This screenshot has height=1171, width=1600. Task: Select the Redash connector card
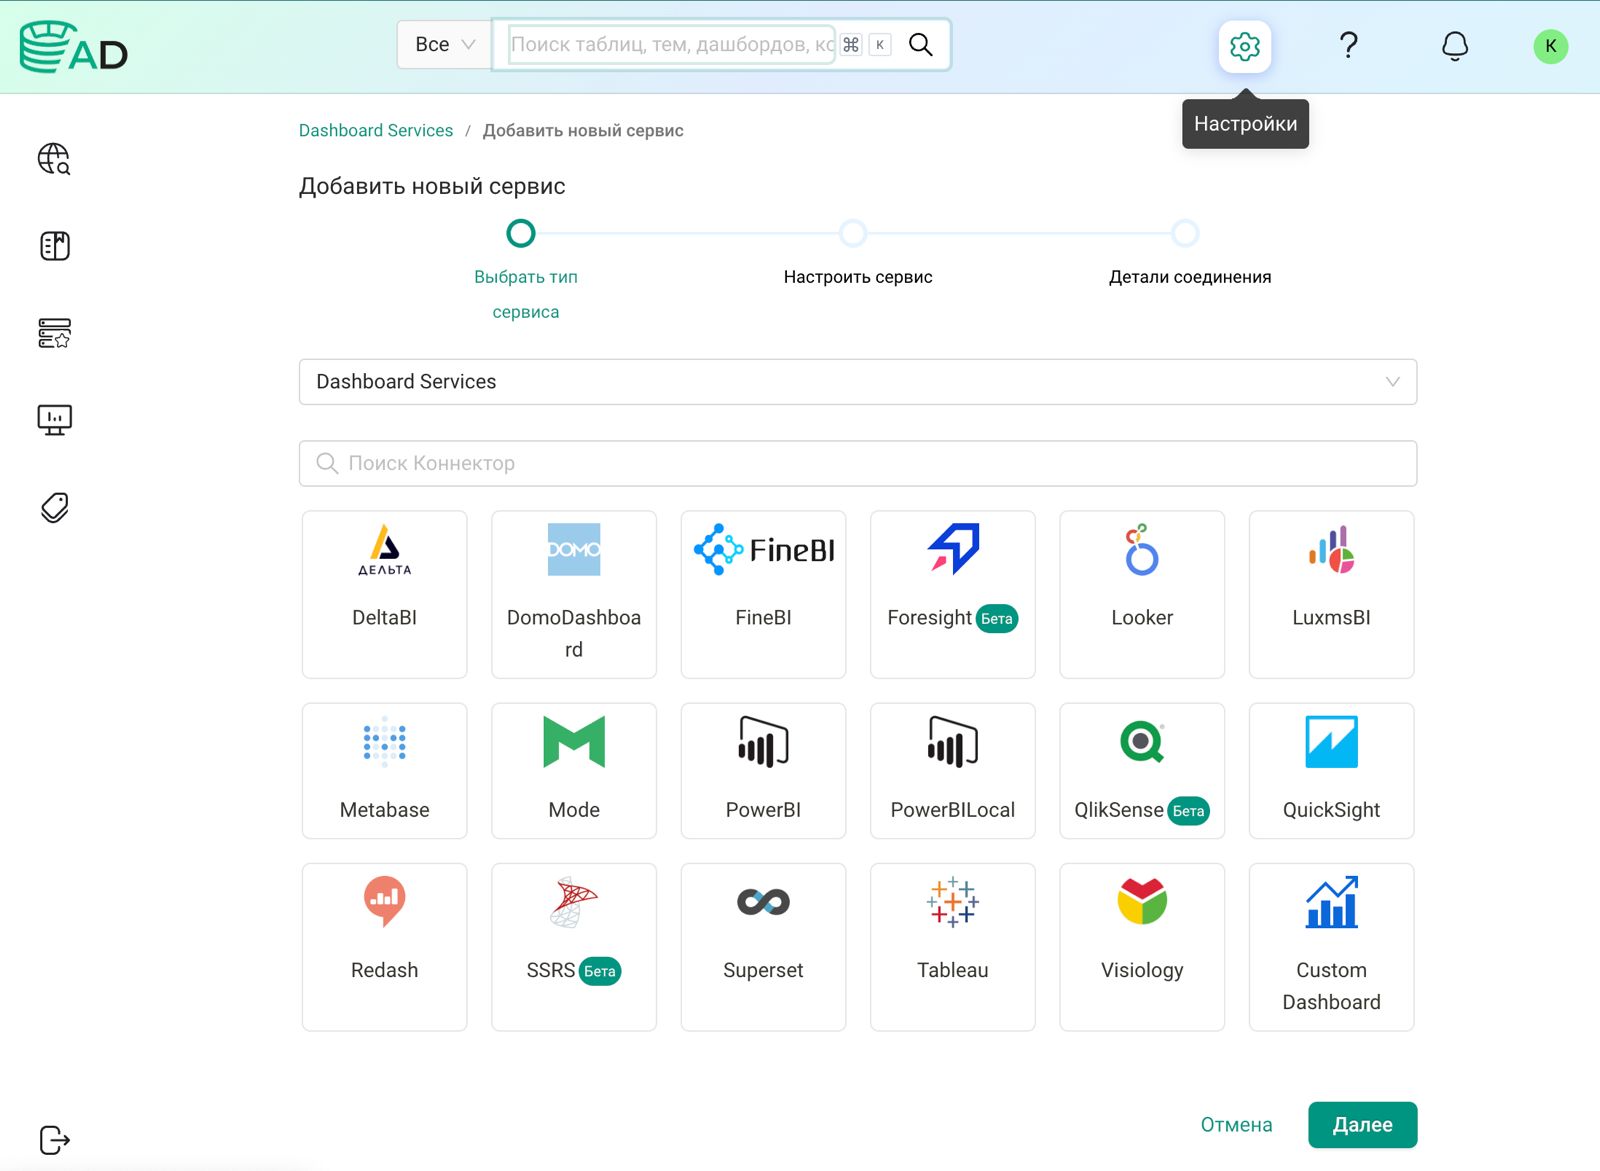coord(384,946)
